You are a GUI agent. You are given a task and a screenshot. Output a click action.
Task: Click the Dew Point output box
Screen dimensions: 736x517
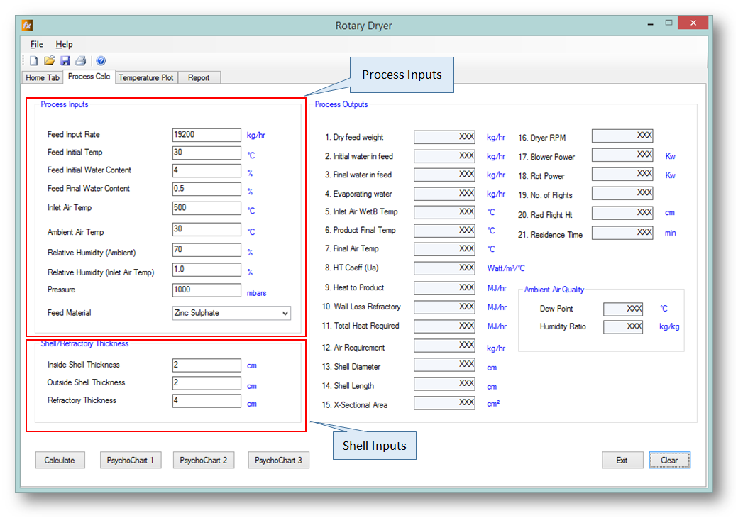[x=623, y=309]
